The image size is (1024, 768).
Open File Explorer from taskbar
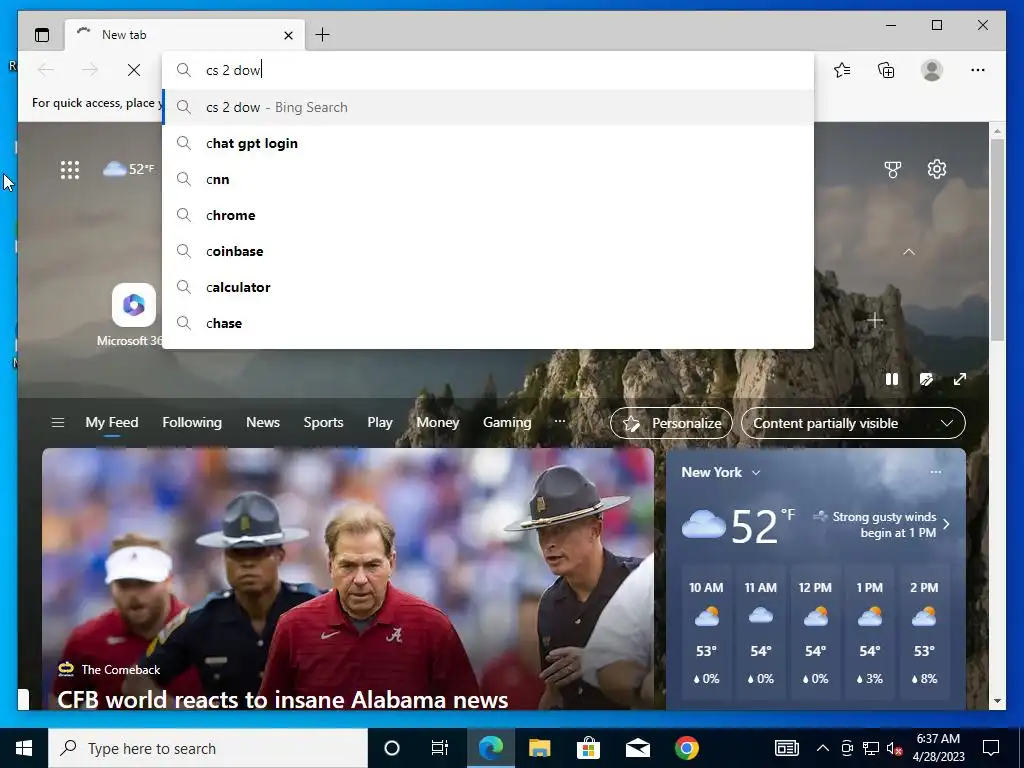click(539, 748)
